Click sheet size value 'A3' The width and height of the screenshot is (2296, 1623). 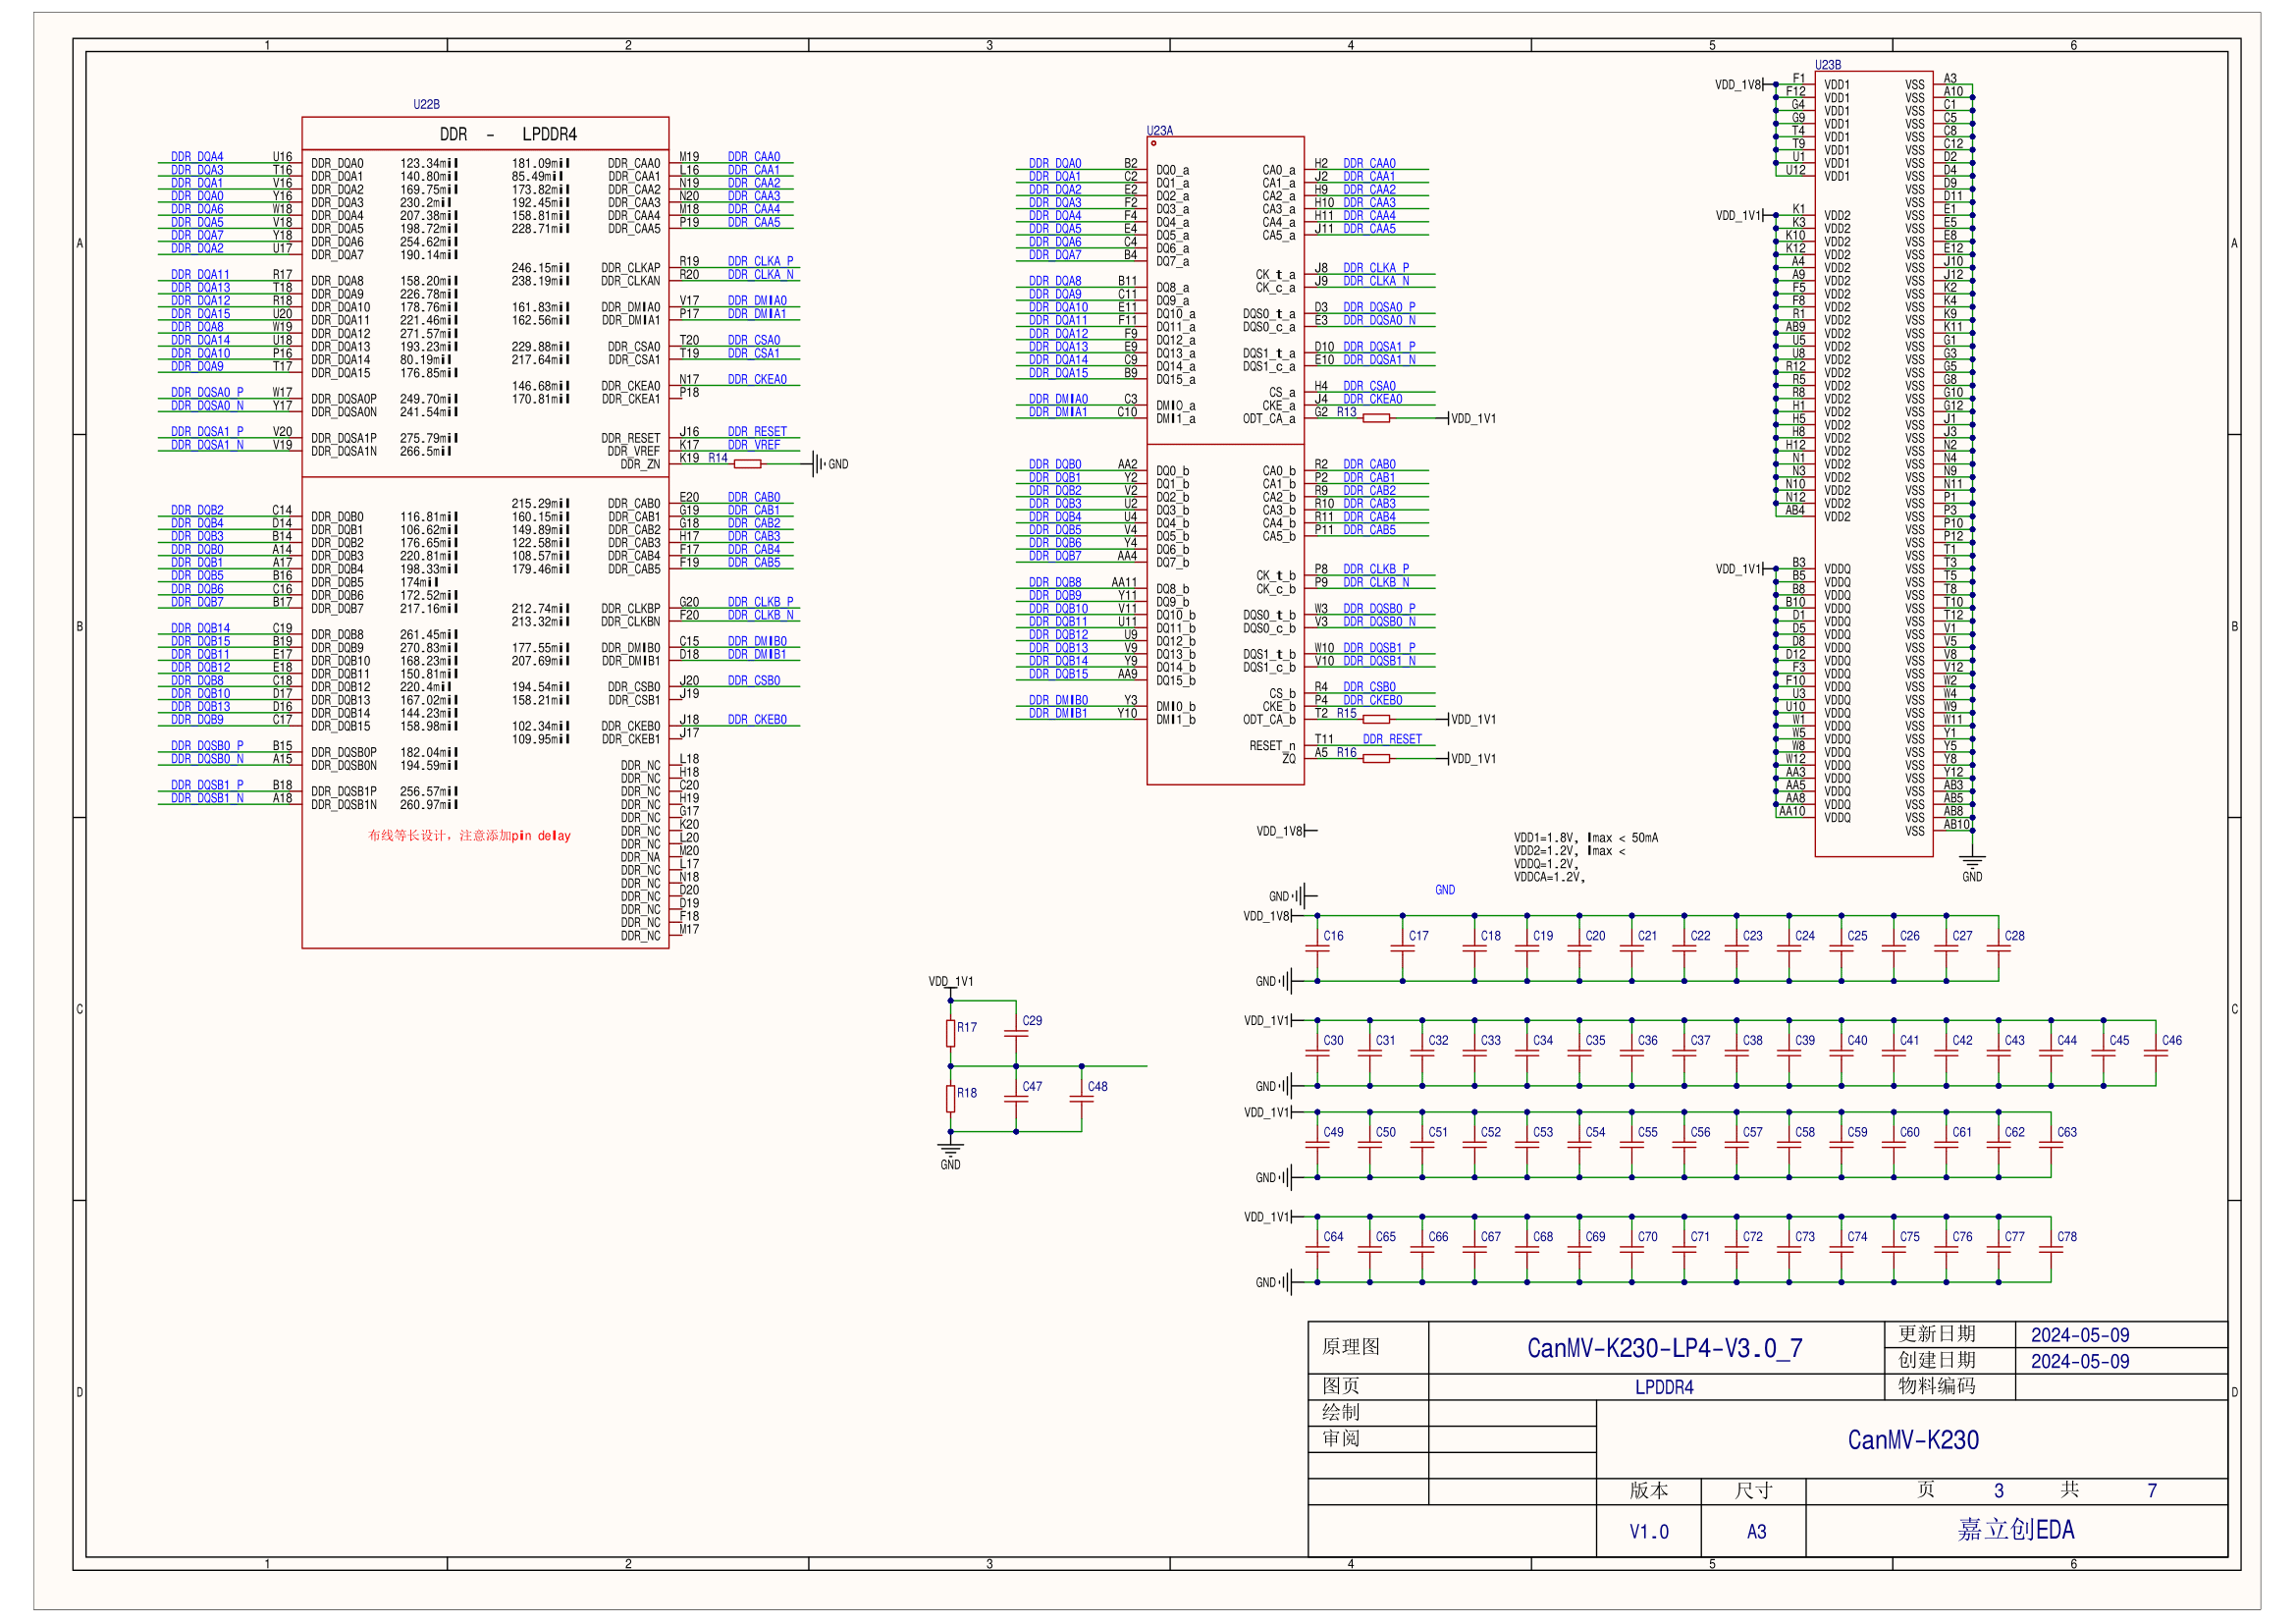(1756, 1531)
